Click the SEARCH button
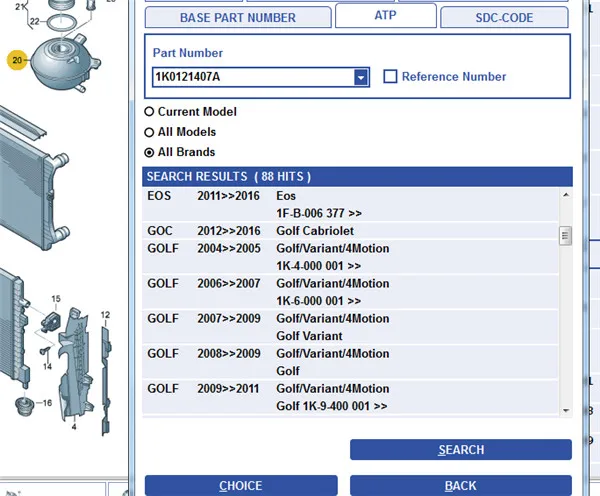The width and height of the screenshot is (600, 496). (461, 450)
